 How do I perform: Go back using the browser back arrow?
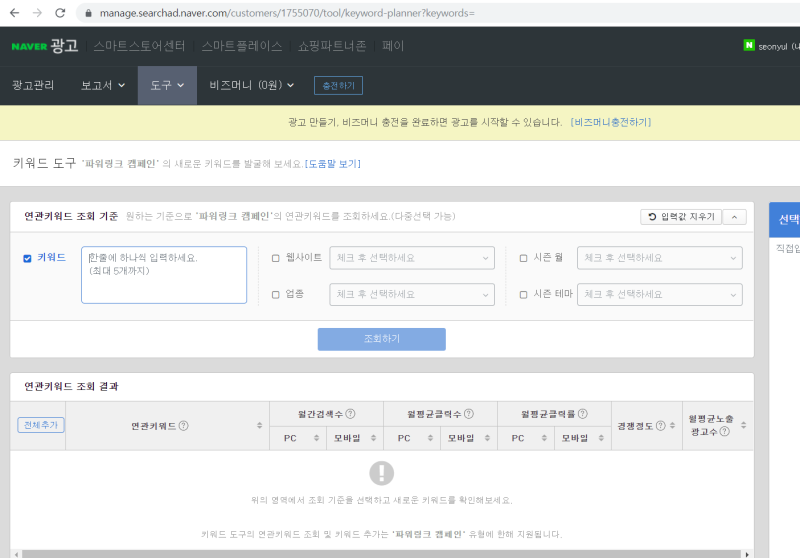pyautogui.click(x=14, y=13)
